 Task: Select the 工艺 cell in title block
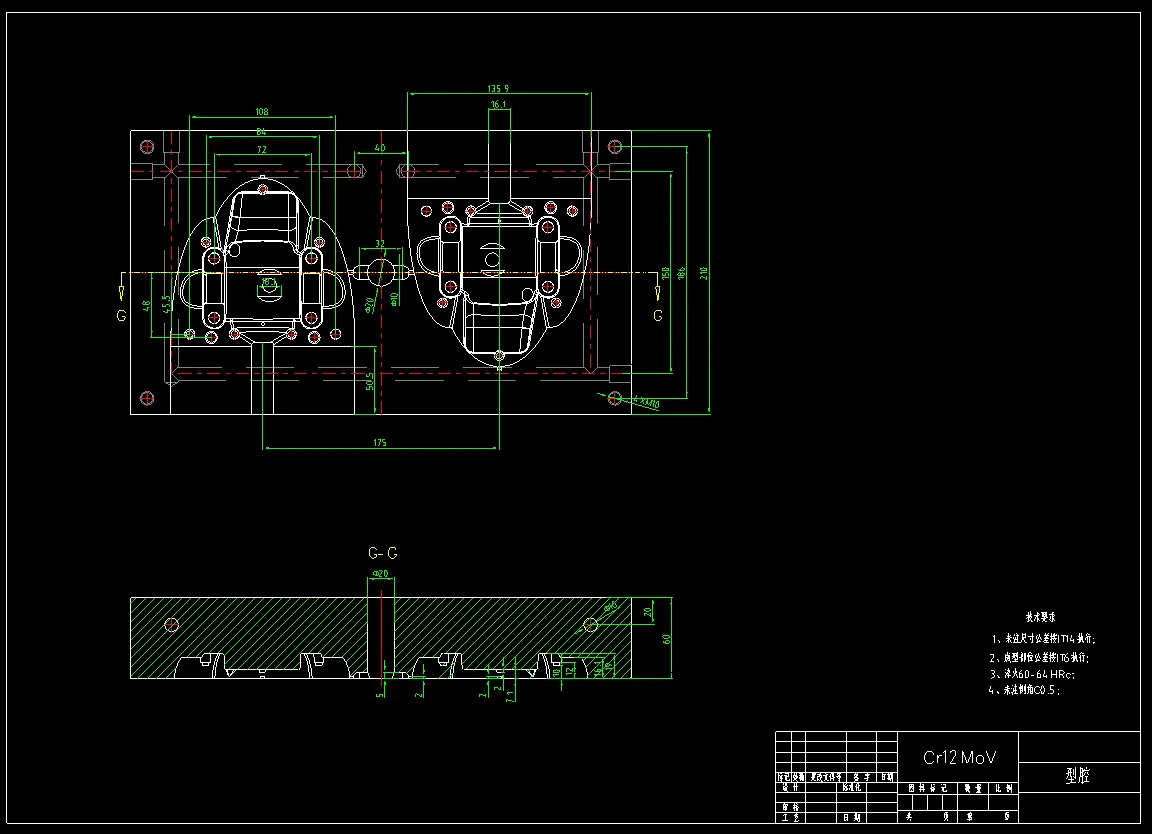tap(791, 817)
